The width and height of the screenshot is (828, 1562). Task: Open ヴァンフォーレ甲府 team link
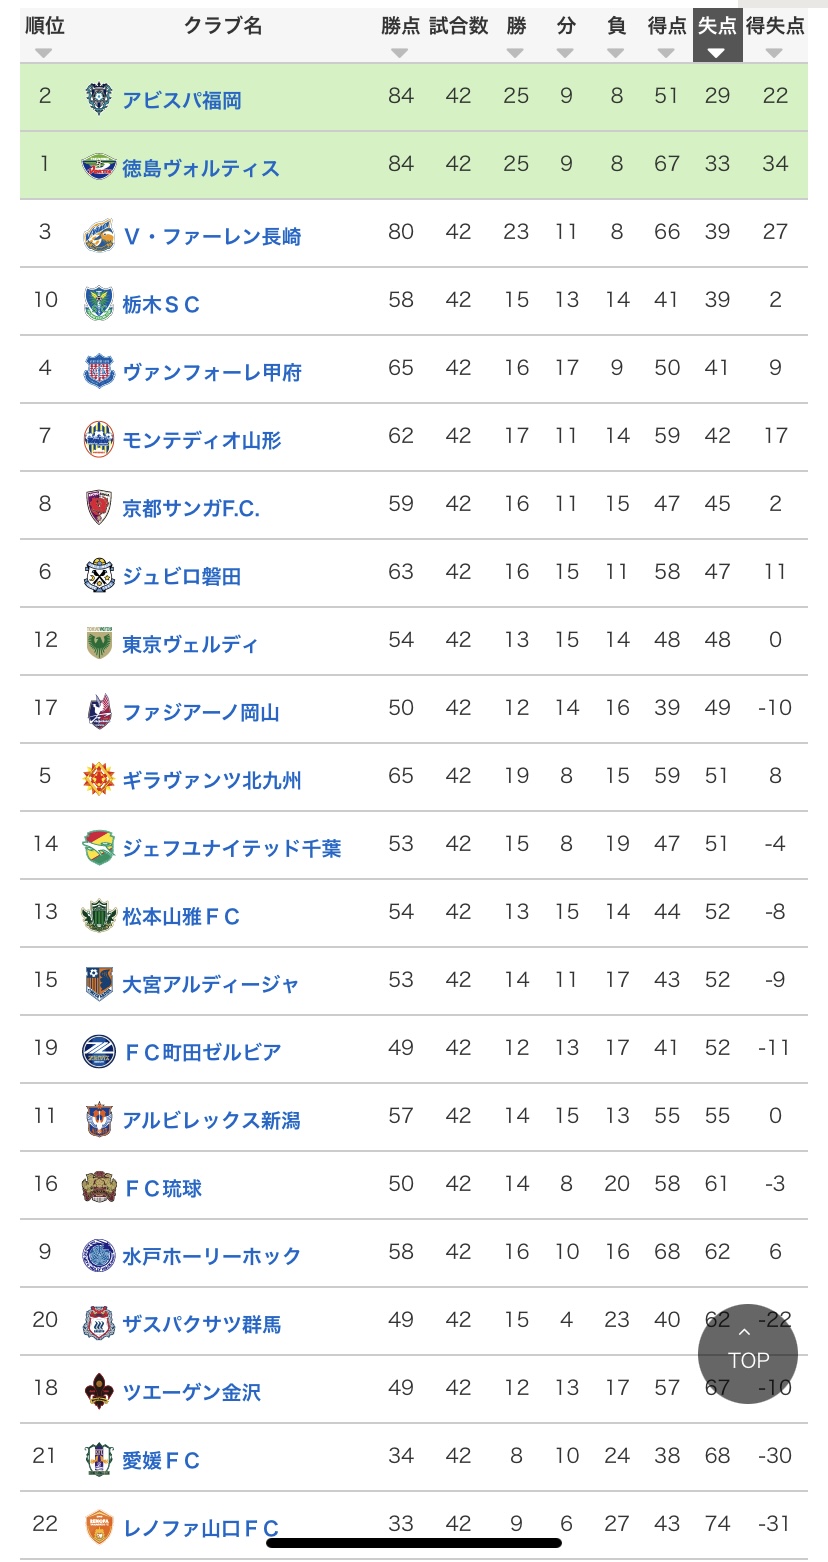tap(212, 372)
